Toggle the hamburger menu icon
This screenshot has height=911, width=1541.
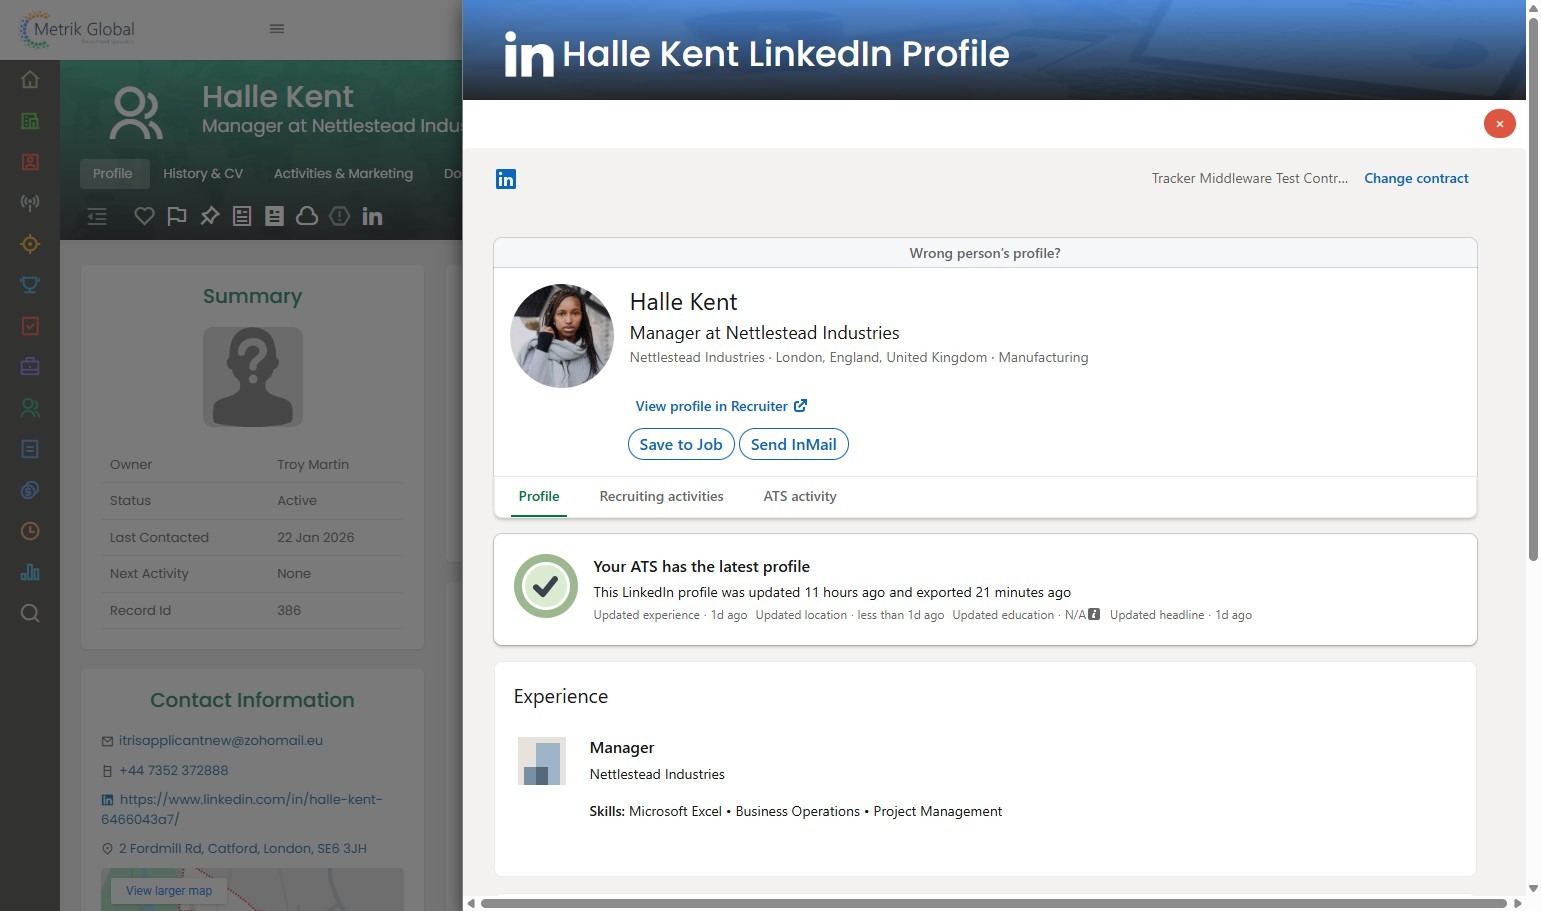click(277, 29)
